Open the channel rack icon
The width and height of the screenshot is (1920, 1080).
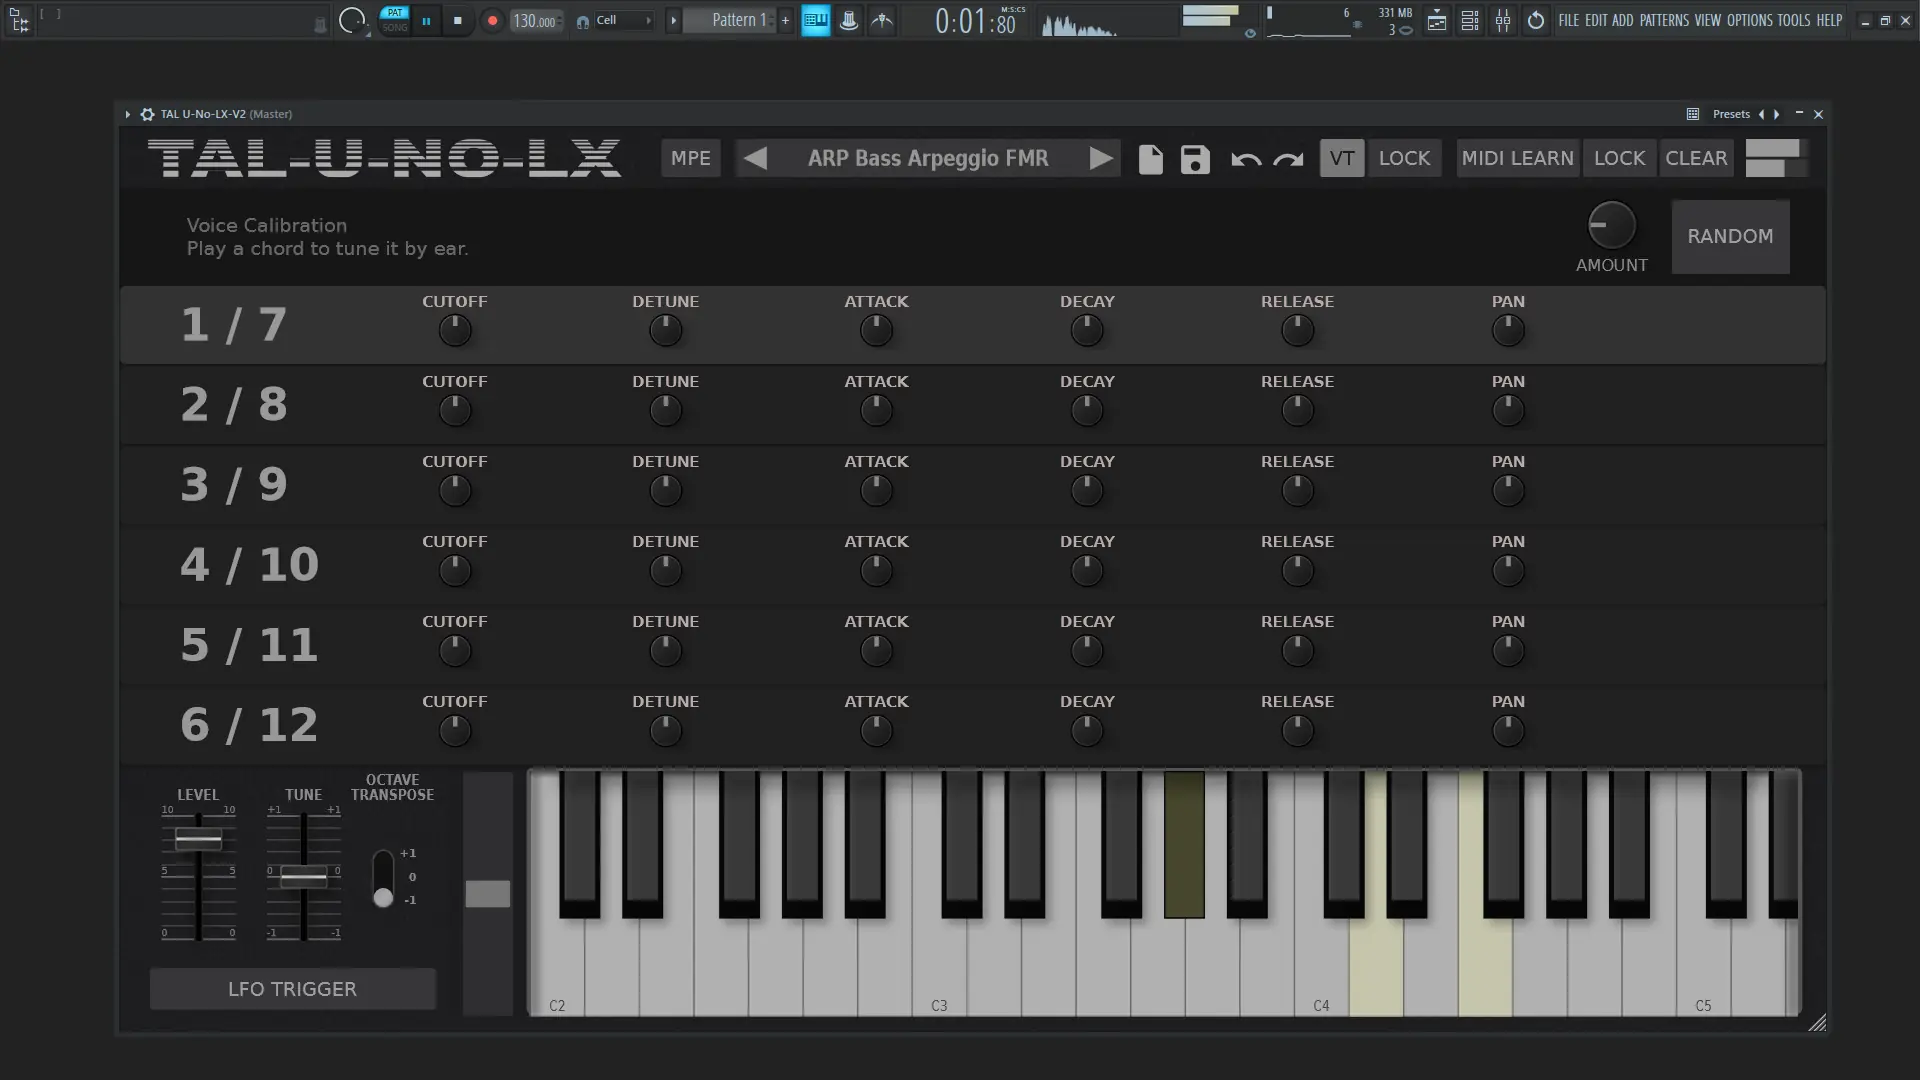1470,20
